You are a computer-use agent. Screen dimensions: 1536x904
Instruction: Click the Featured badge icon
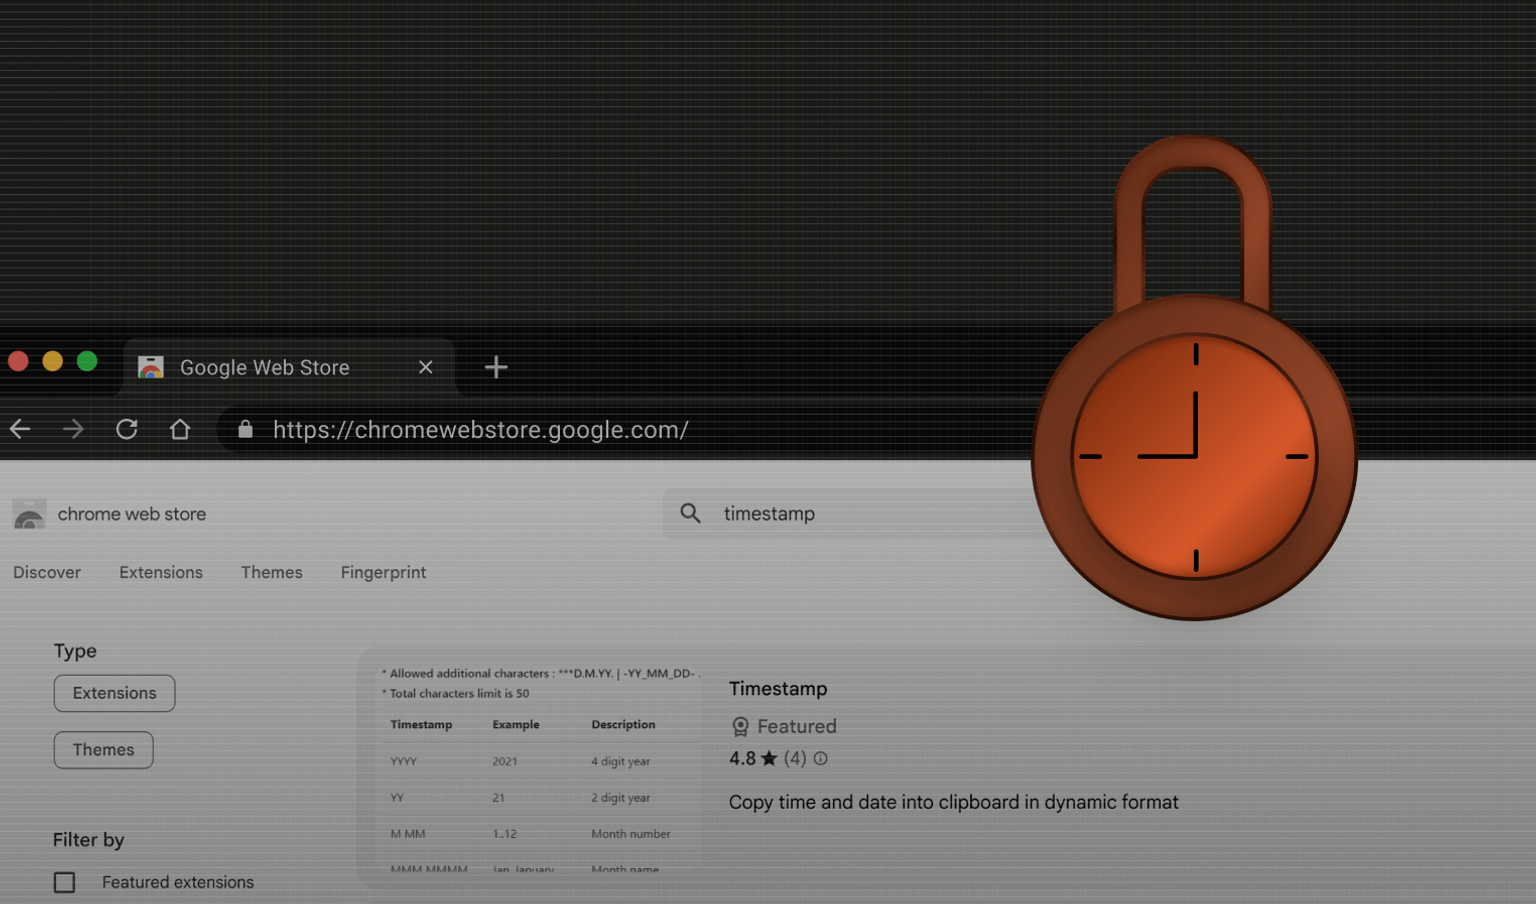click(x=740, y=726)
